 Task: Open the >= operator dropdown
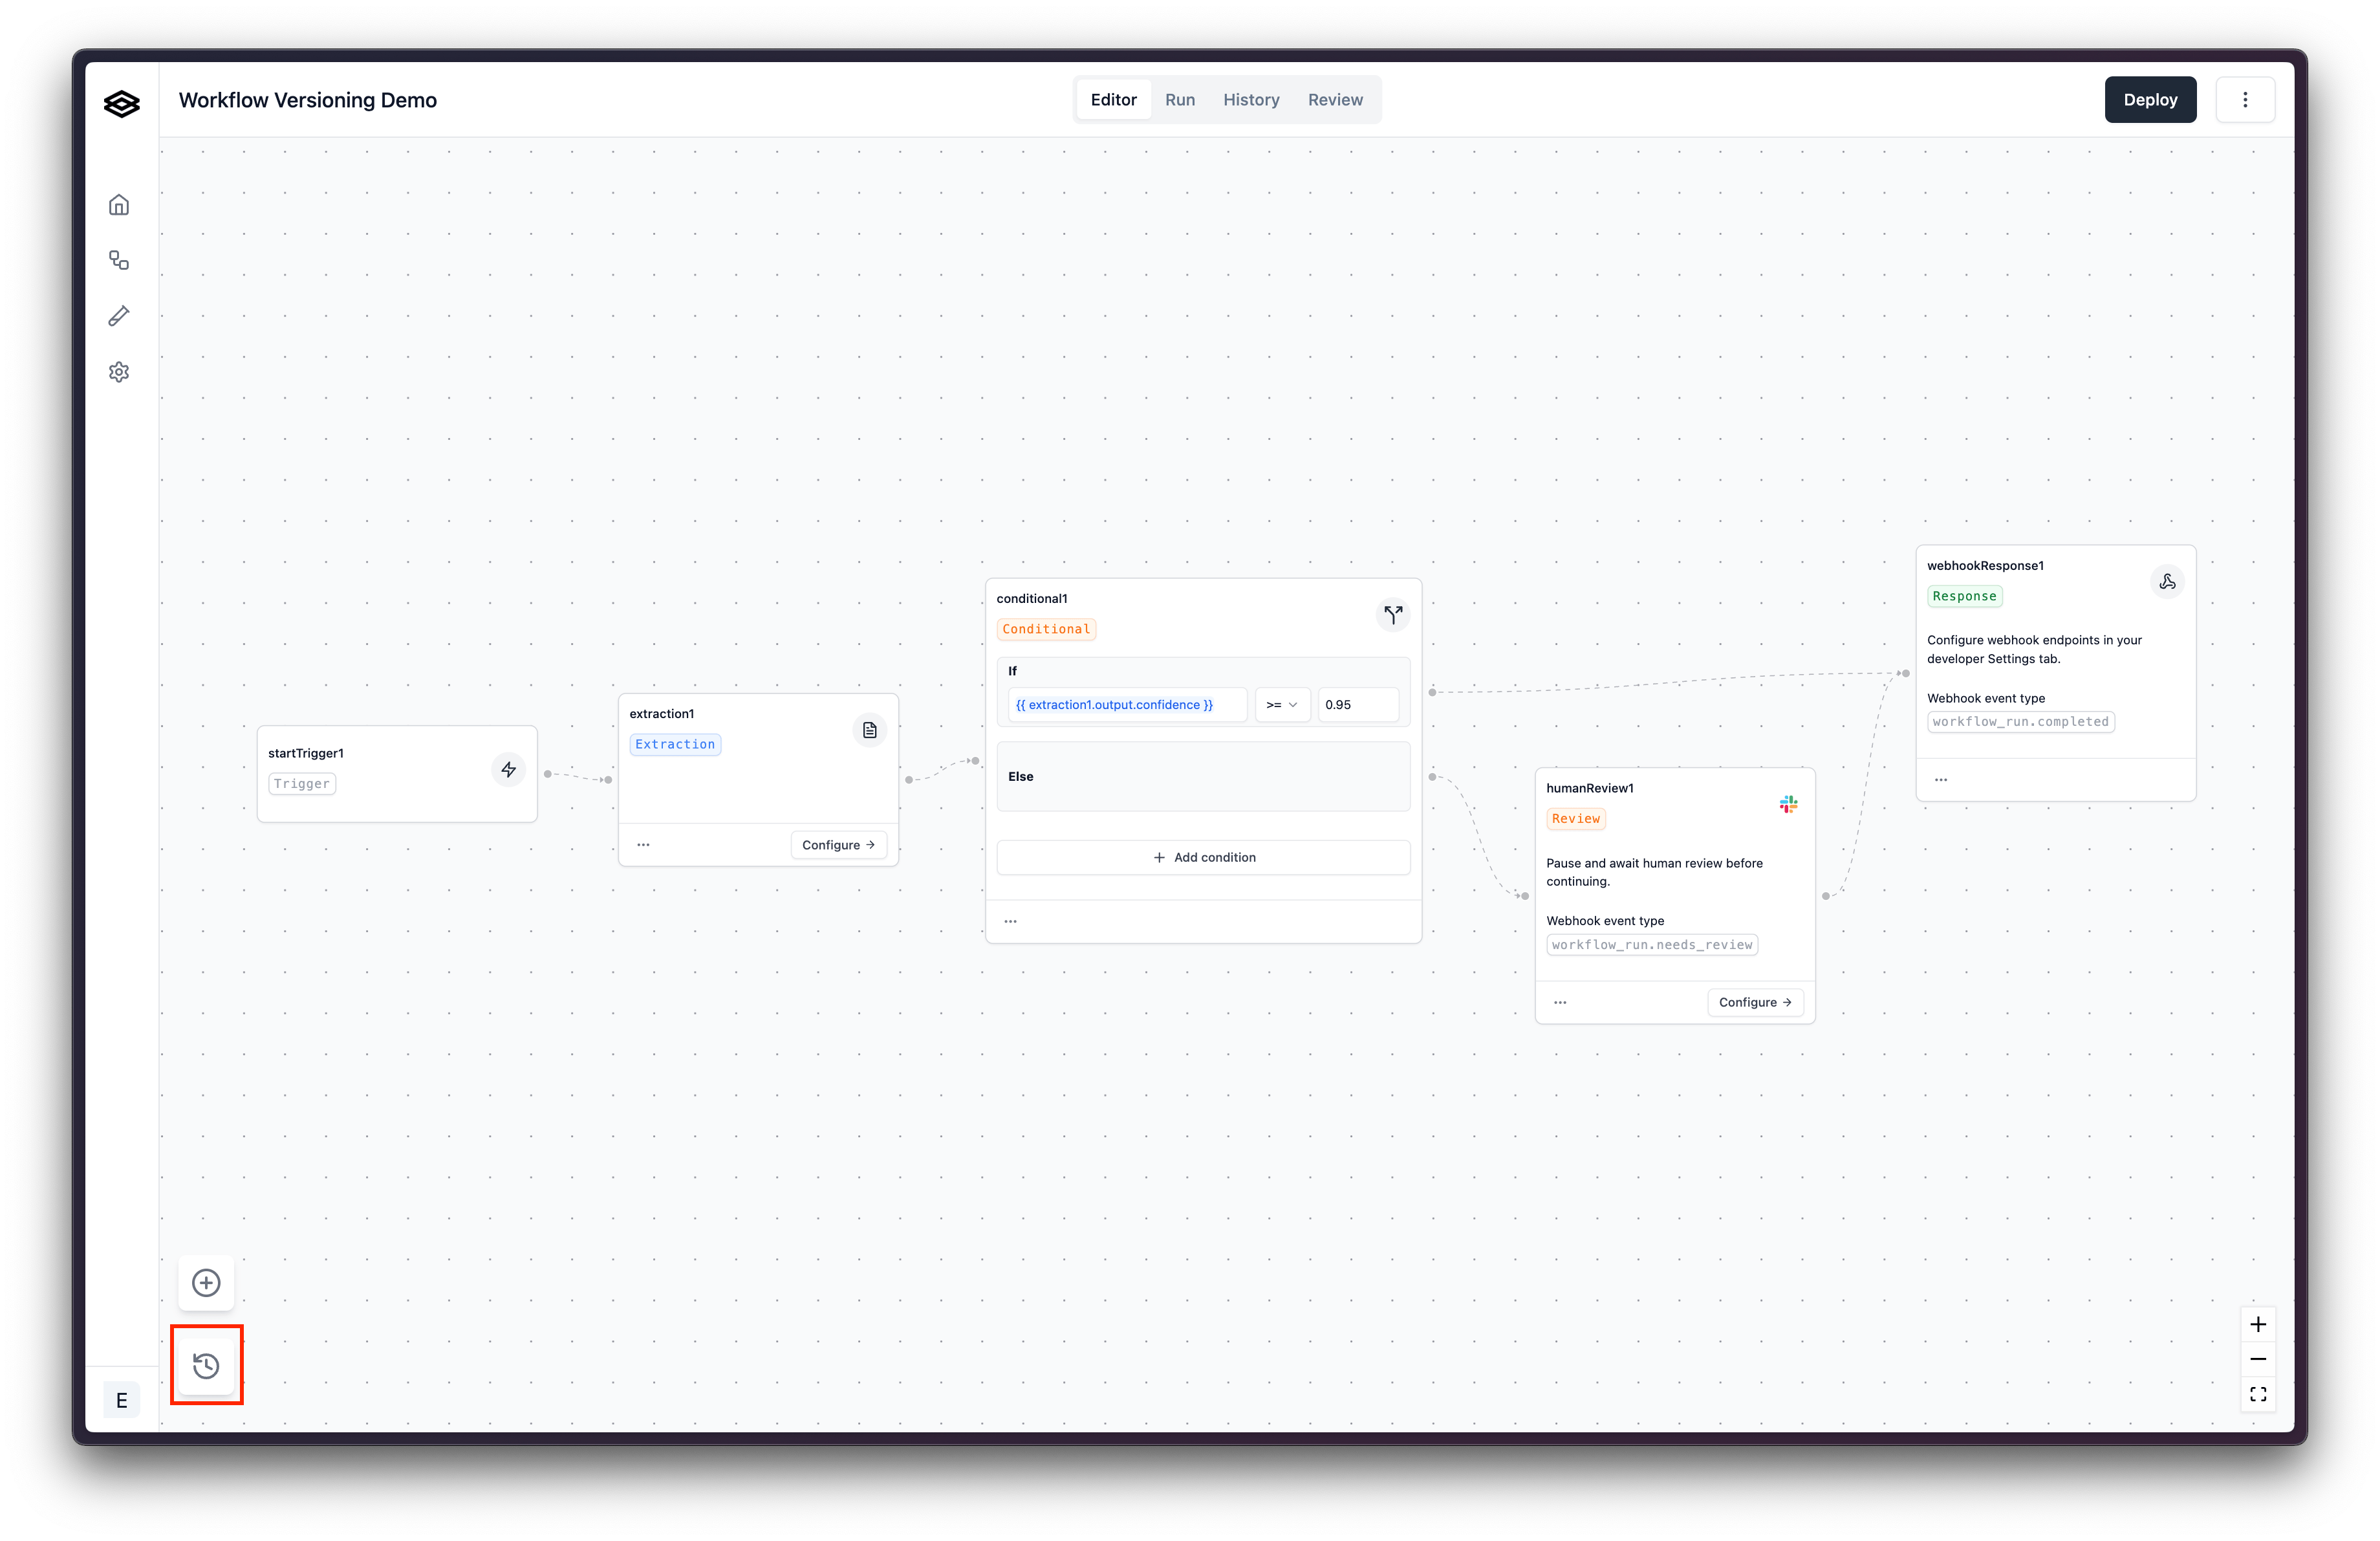pos(1281,705)
